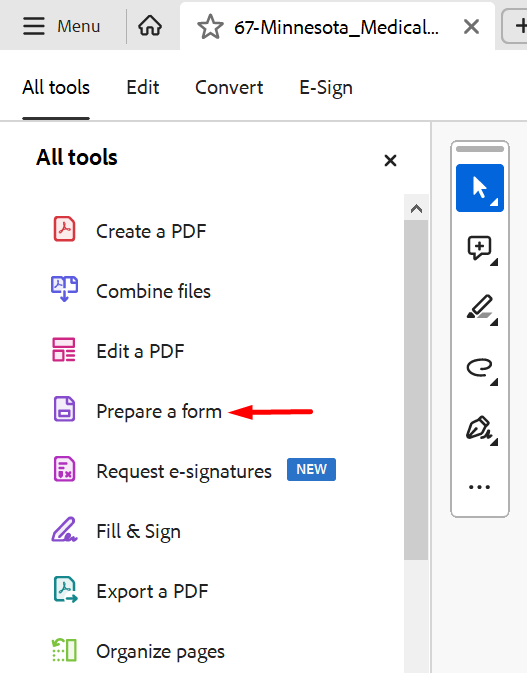The image size is (527, 673).
Task: Select the Fill & Sign pen tool
Action: click(480, 428)
